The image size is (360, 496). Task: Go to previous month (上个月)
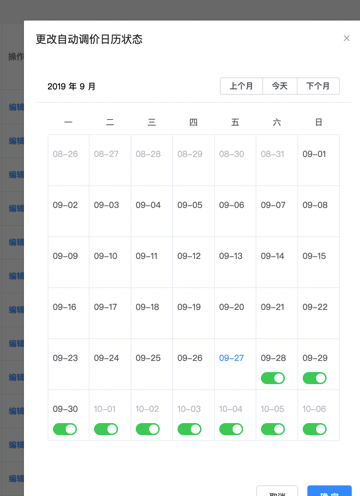coord(241,86)
